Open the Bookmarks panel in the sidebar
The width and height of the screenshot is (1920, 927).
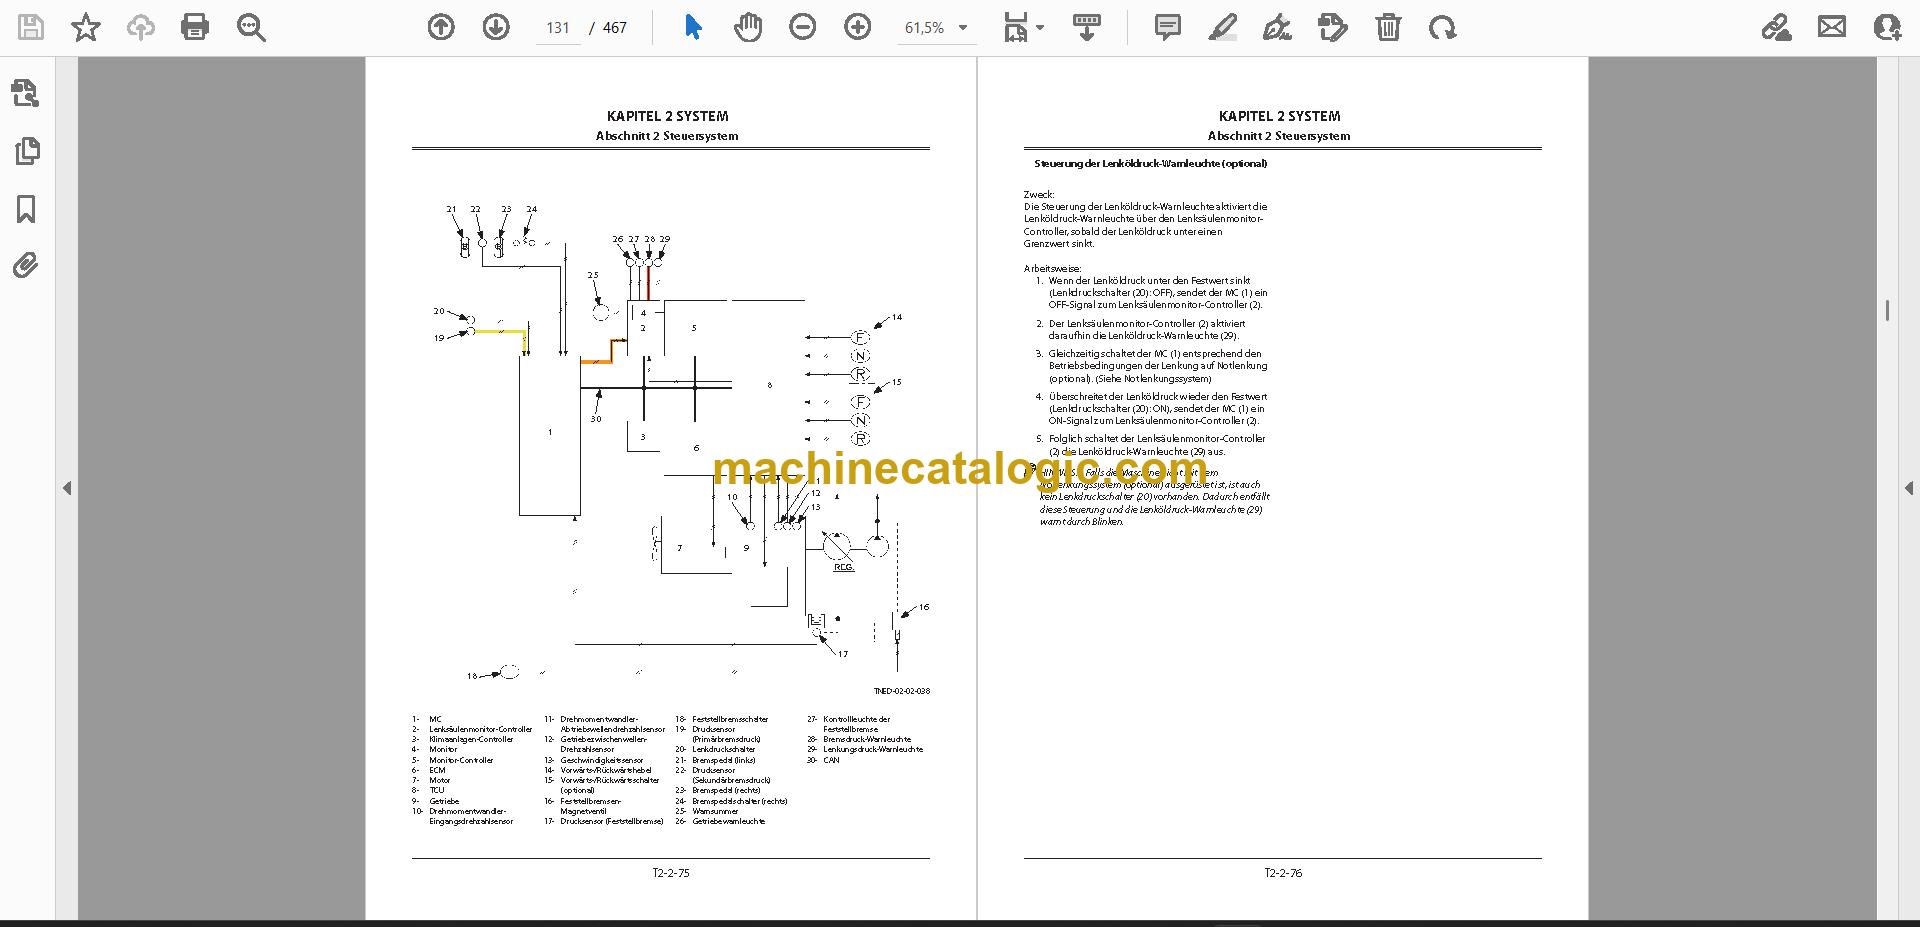[x=26, y=209]
